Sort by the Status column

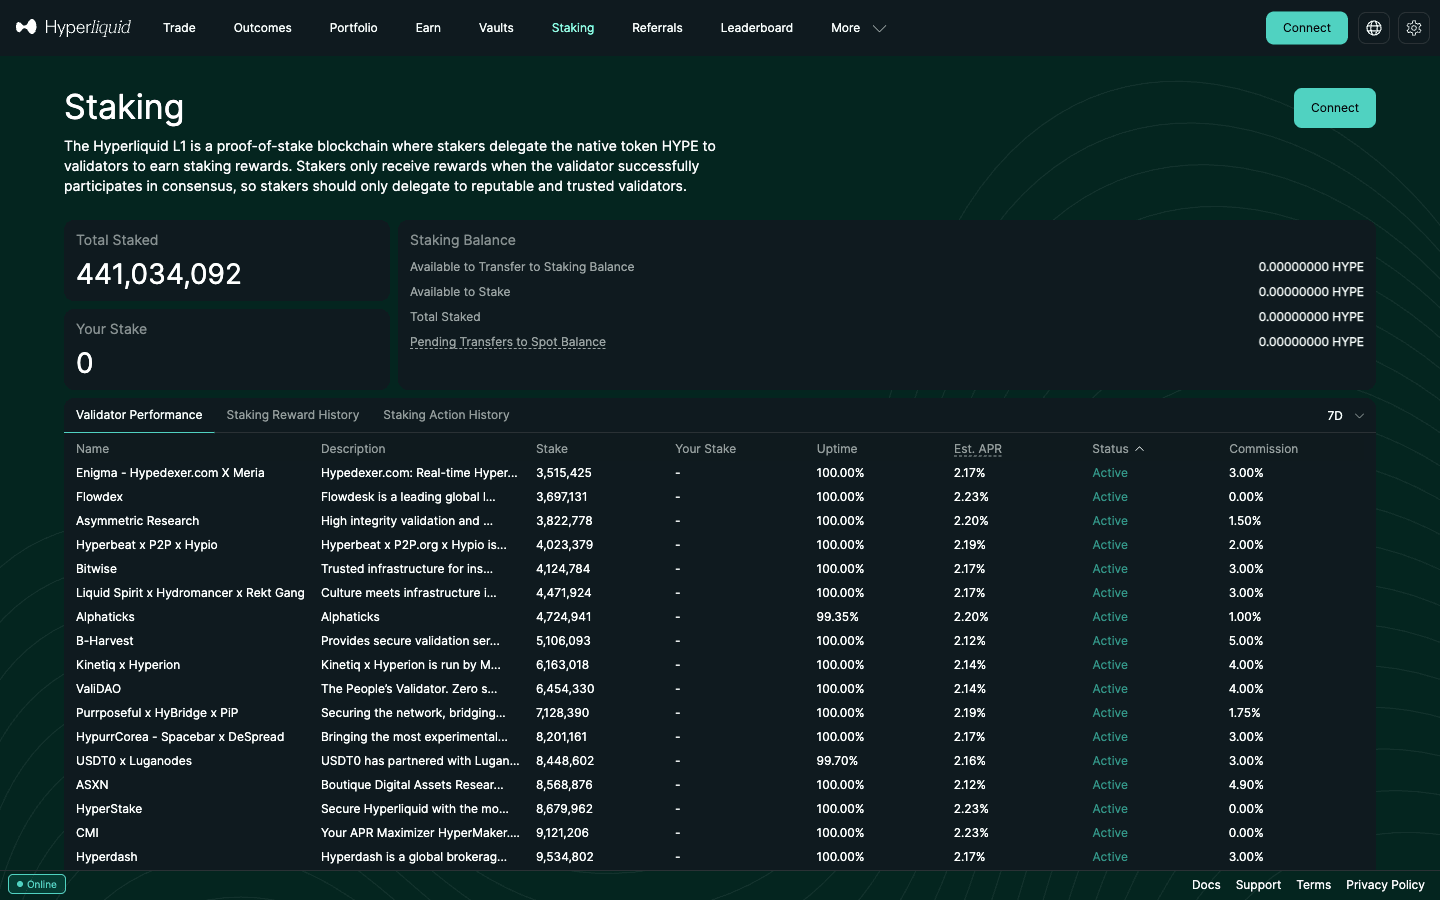coord(1118,449)
